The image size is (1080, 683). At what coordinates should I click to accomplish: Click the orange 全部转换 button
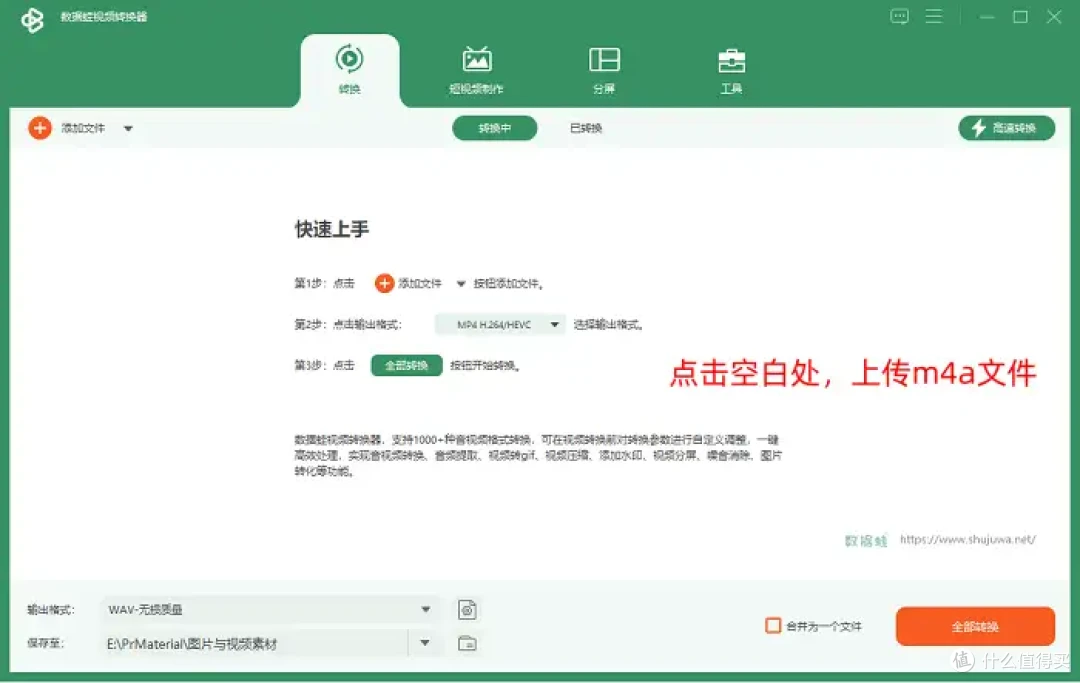[x=975, y=627]
